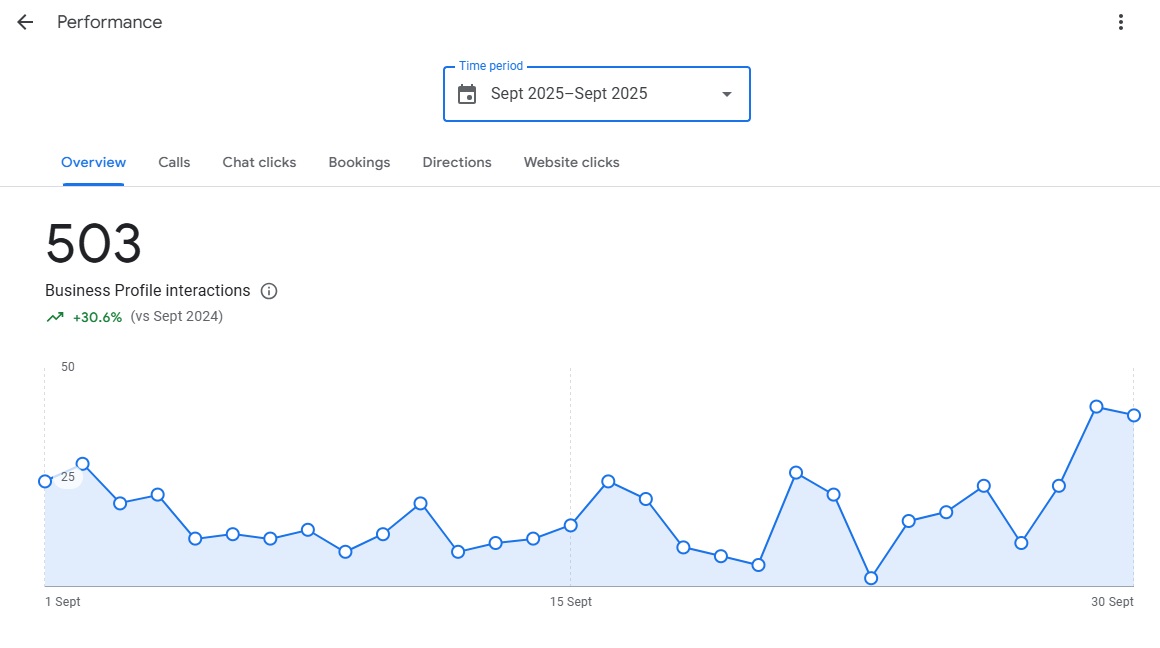Viewport: 1160px width, 648px height.
Task: Click the info icon beside Business Profile interactions
Action: point(268,291)
